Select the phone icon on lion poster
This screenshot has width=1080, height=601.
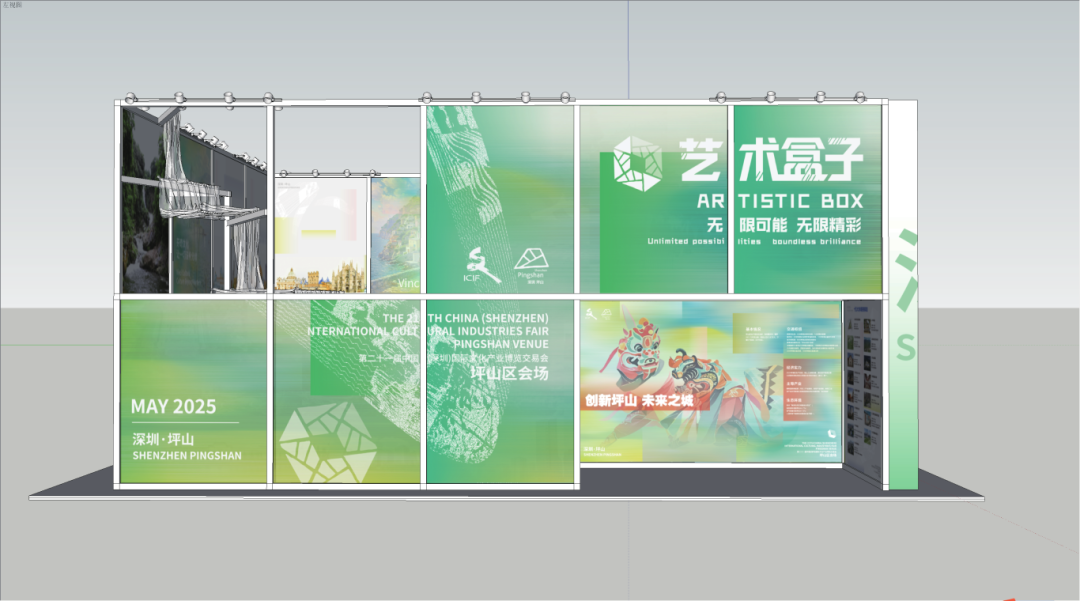tap(830, 434)
